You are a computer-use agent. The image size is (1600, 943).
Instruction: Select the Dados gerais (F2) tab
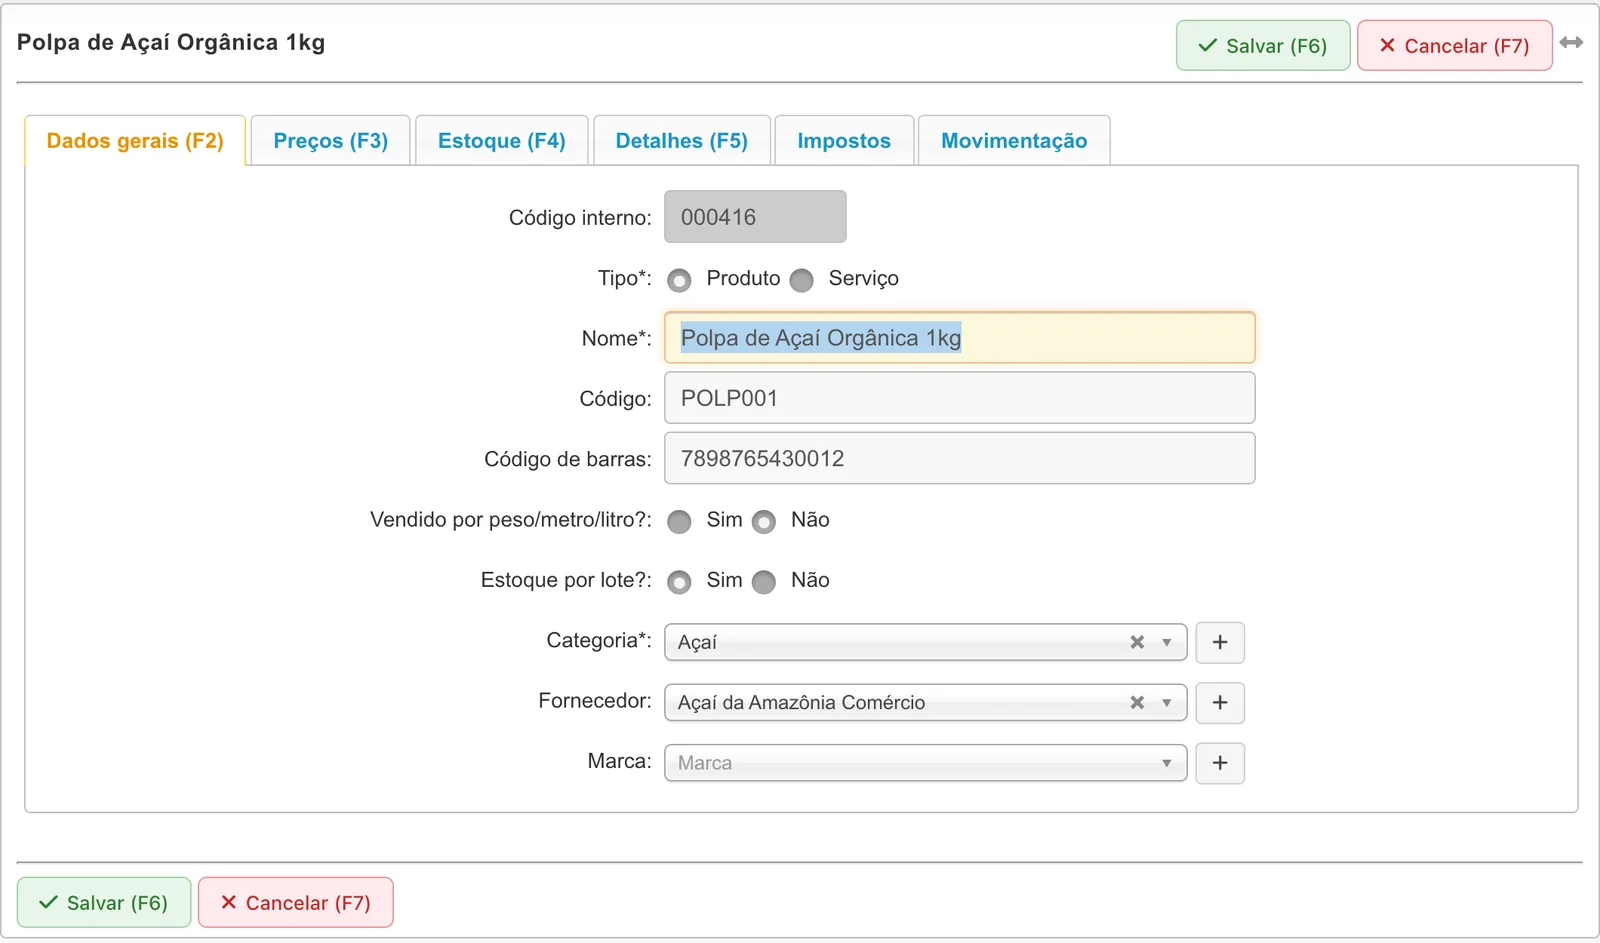[135, 140]
